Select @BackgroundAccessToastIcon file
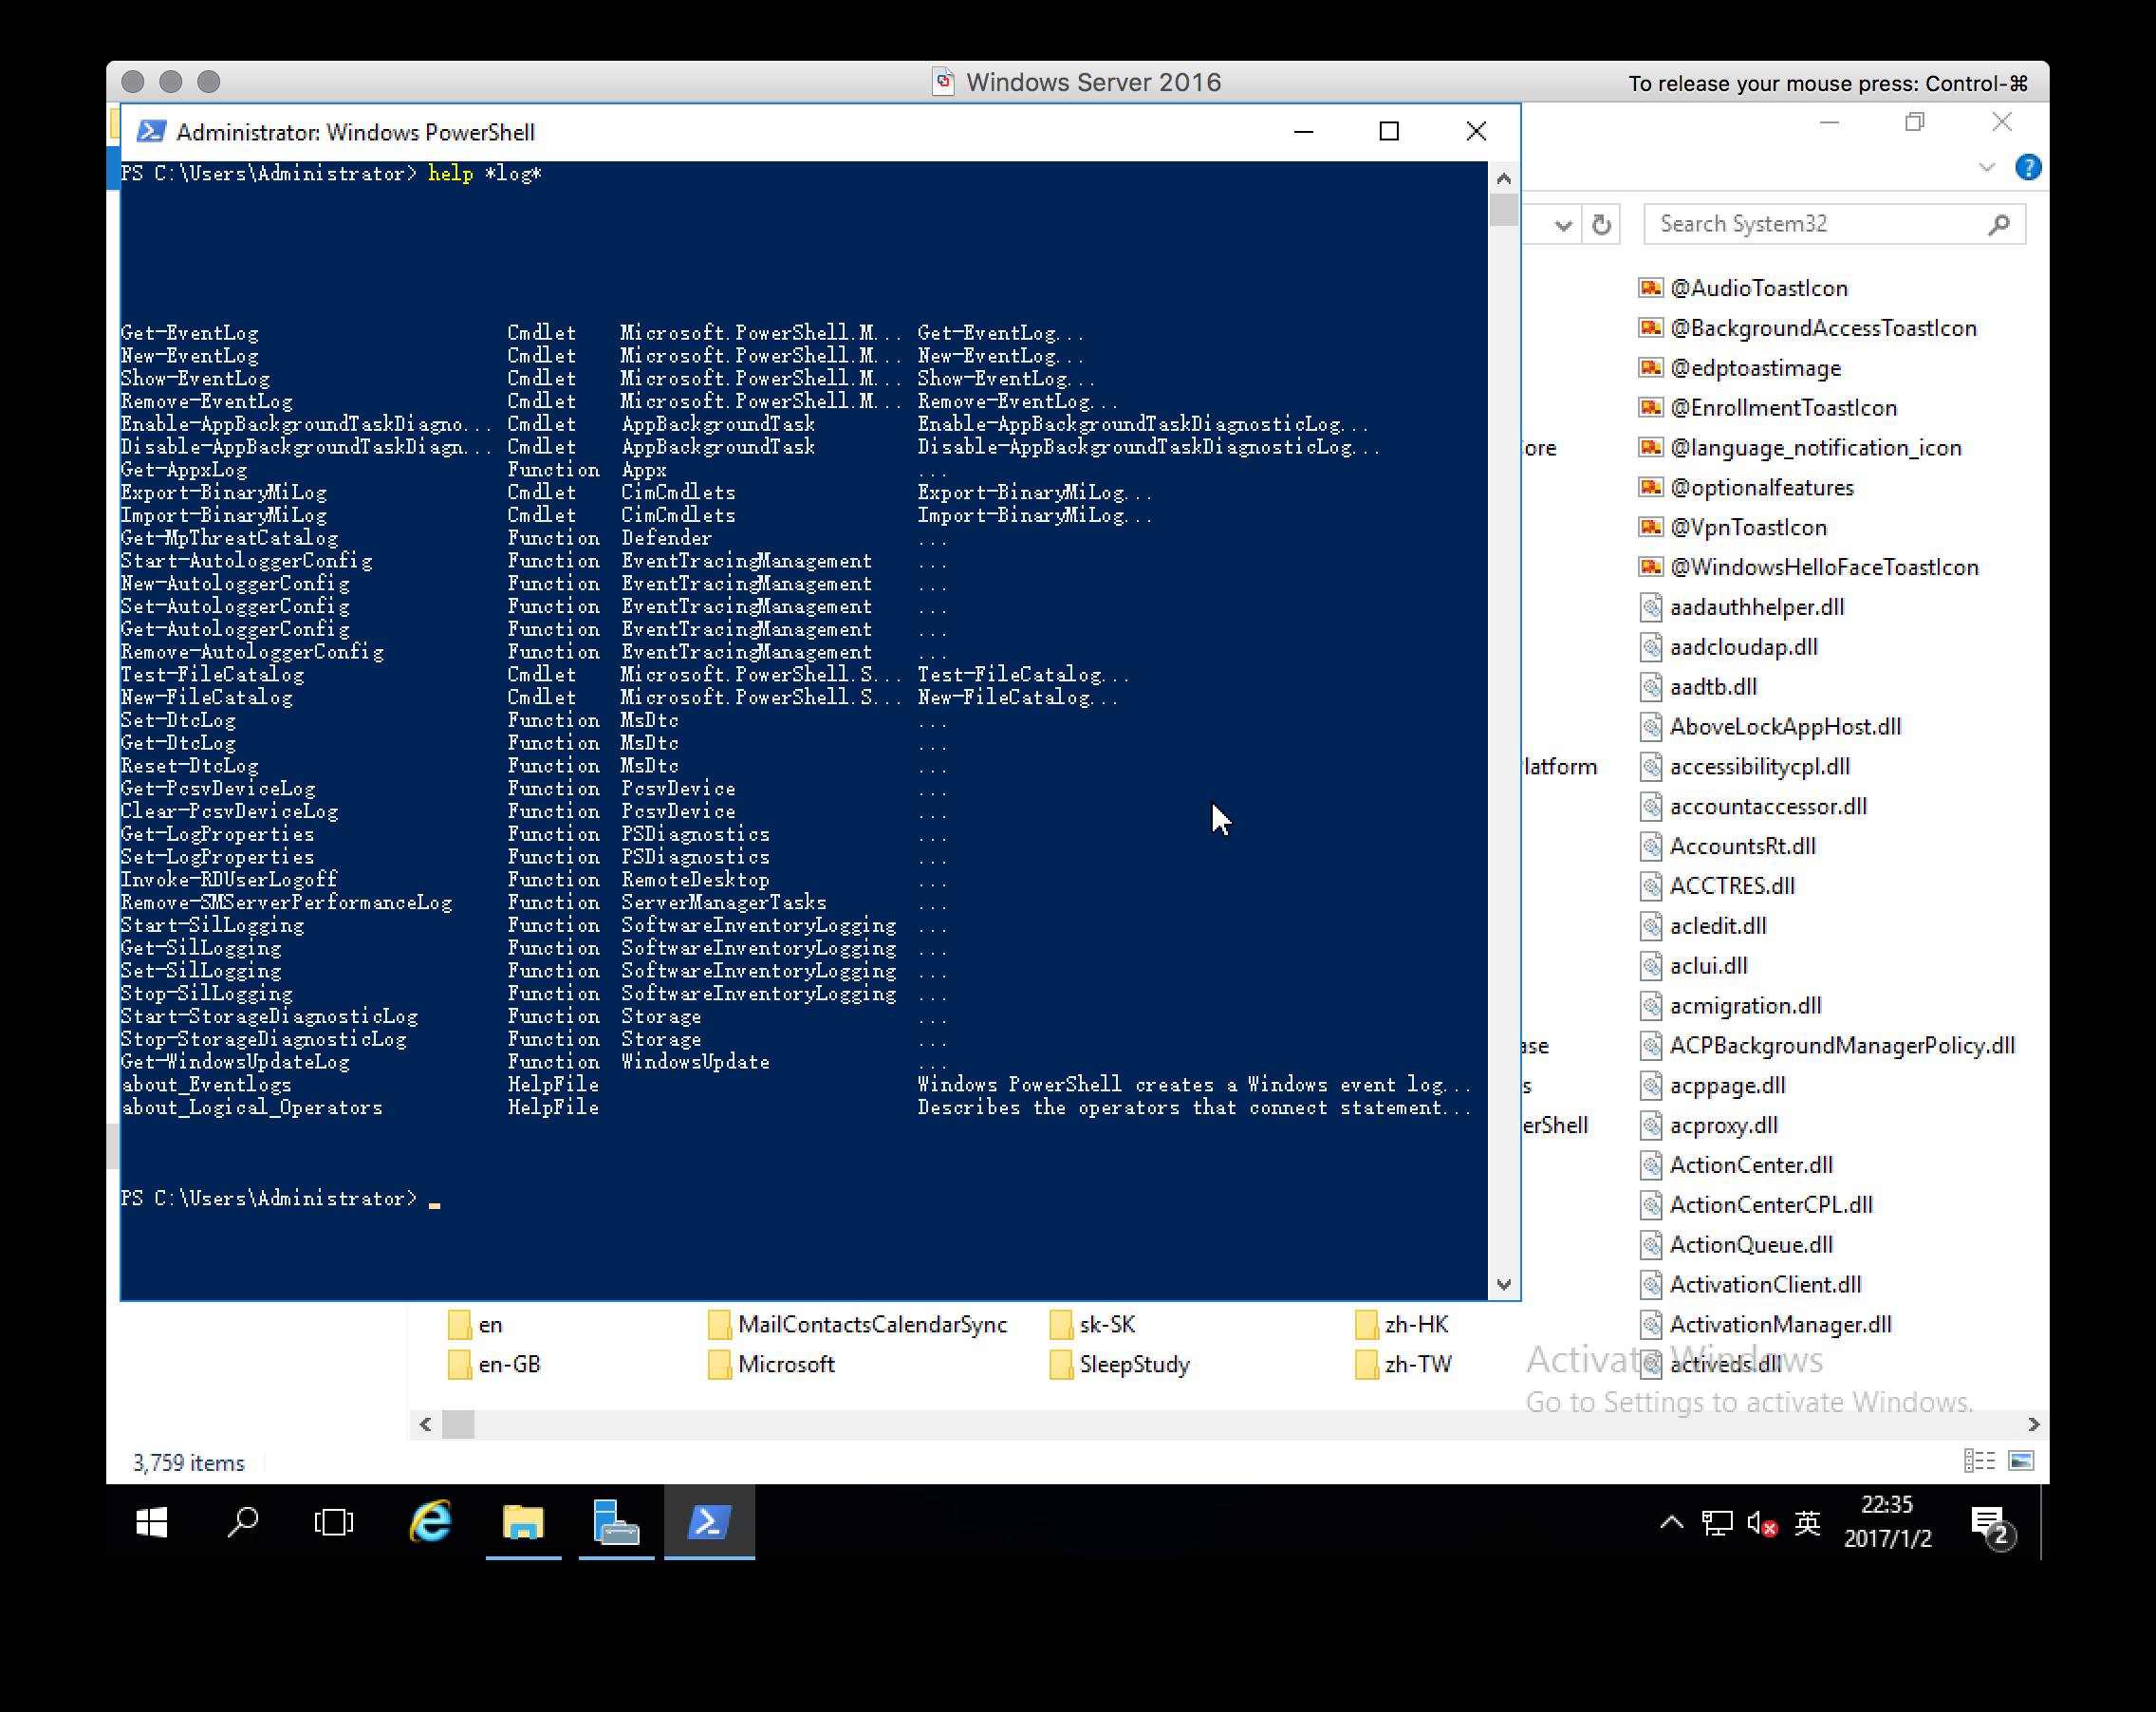The height and width of the screenshot is (1712, 2156). pos(1807,328)
